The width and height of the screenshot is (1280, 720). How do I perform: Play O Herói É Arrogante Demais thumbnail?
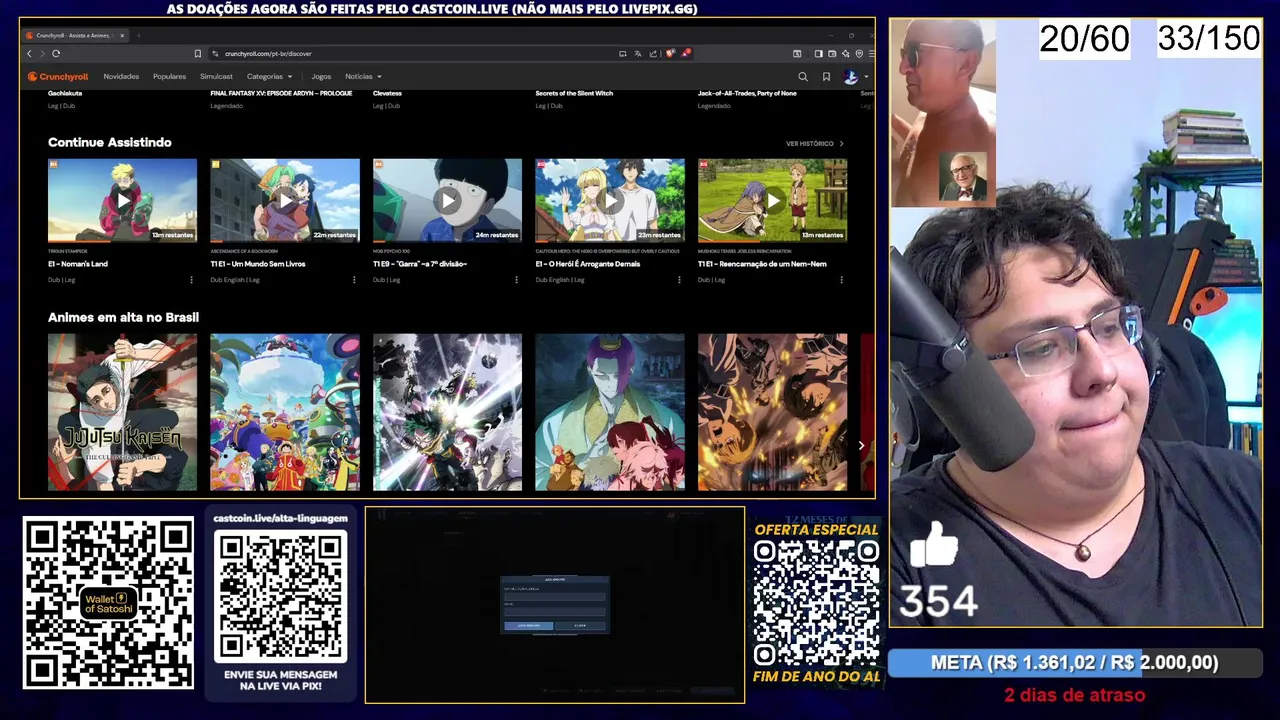coord(610,200)
